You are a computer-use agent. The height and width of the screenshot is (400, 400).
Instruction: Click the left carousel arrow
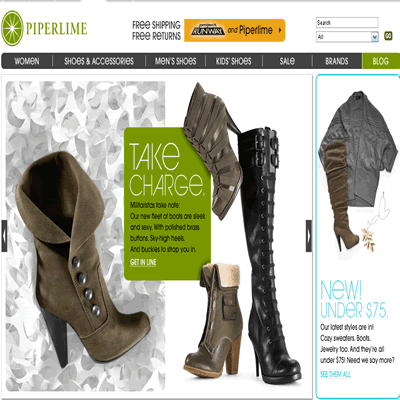tap(4, 236)
